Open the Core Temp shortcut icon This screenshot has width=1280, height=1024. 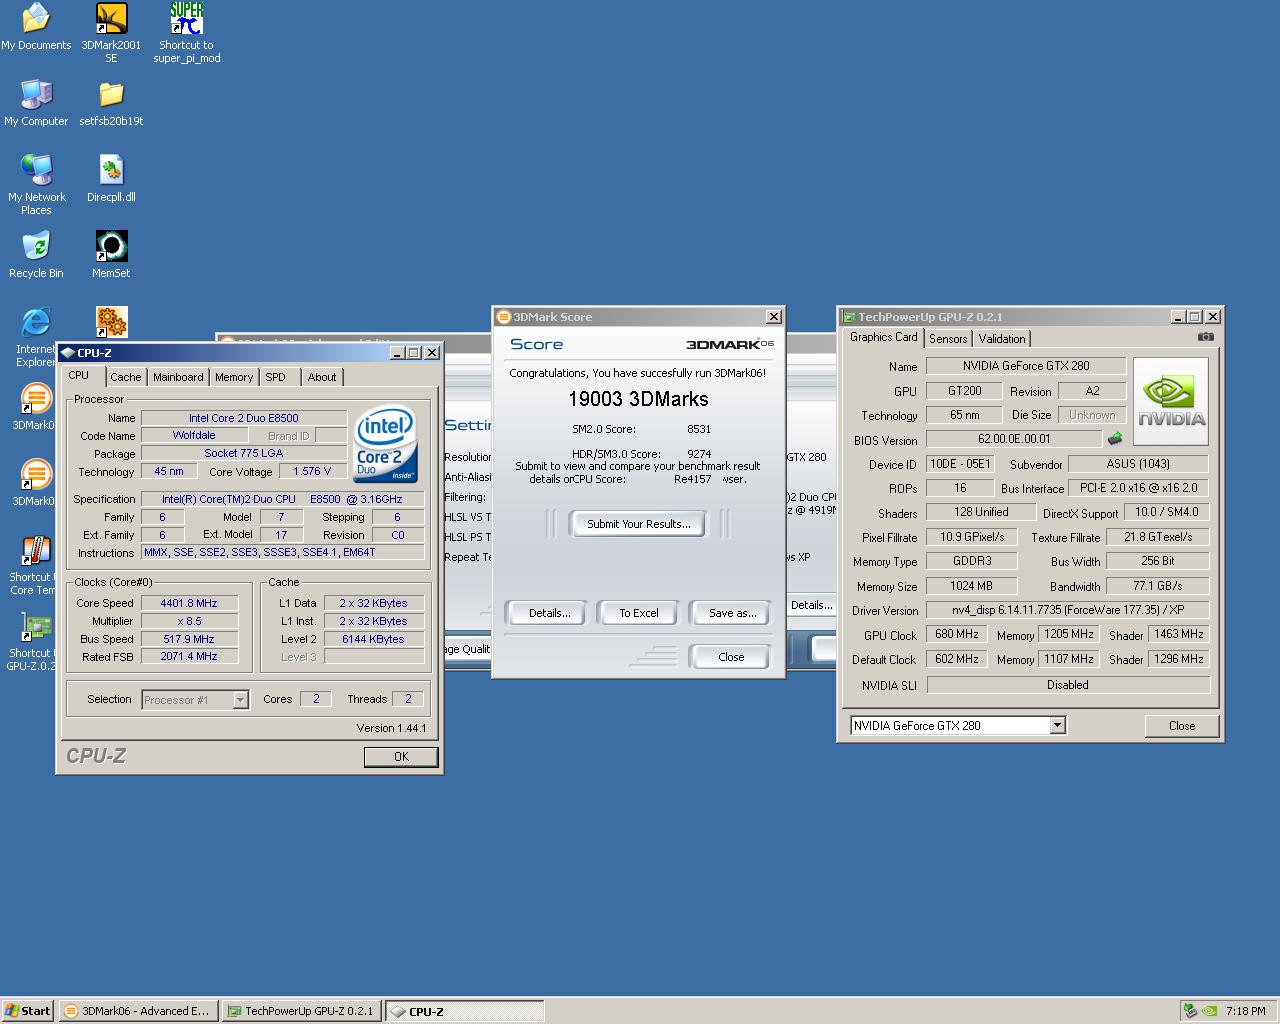(x=36, y=565)
